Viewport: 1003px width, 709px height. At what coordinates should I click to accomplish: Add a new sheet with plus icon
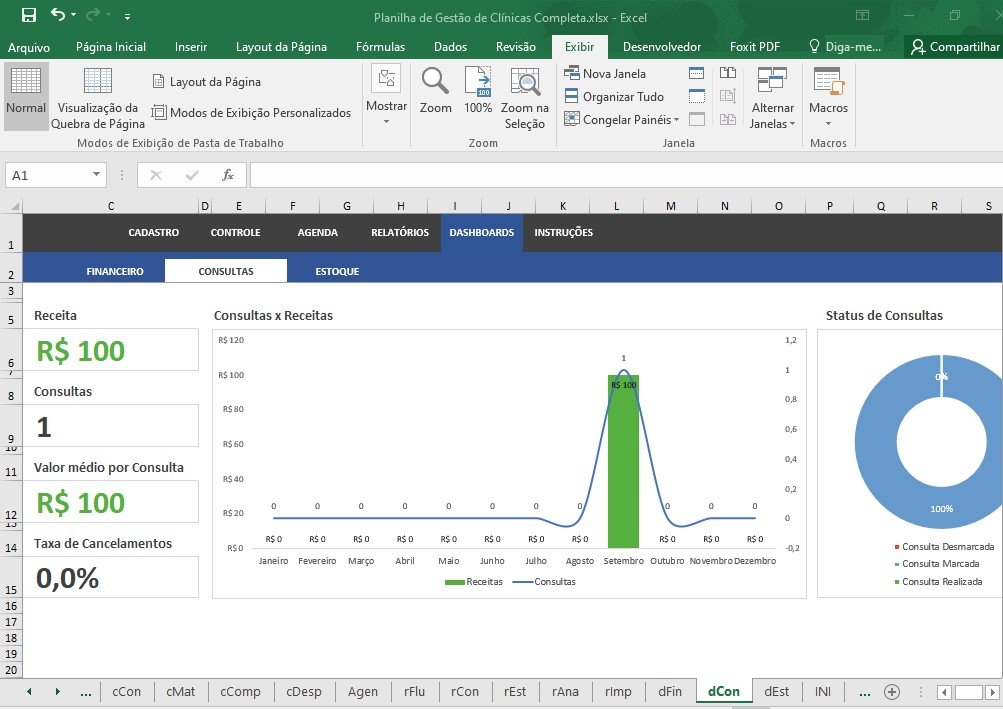892,692
